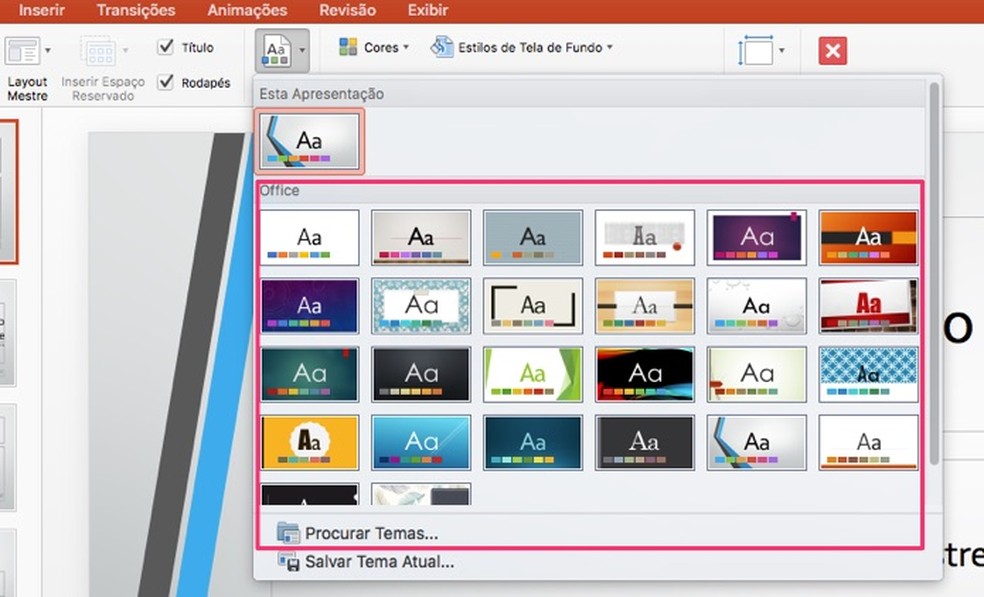This screenshot has width=984, height=597.
Task: Close master view with red X button
Action: [833, 51]
